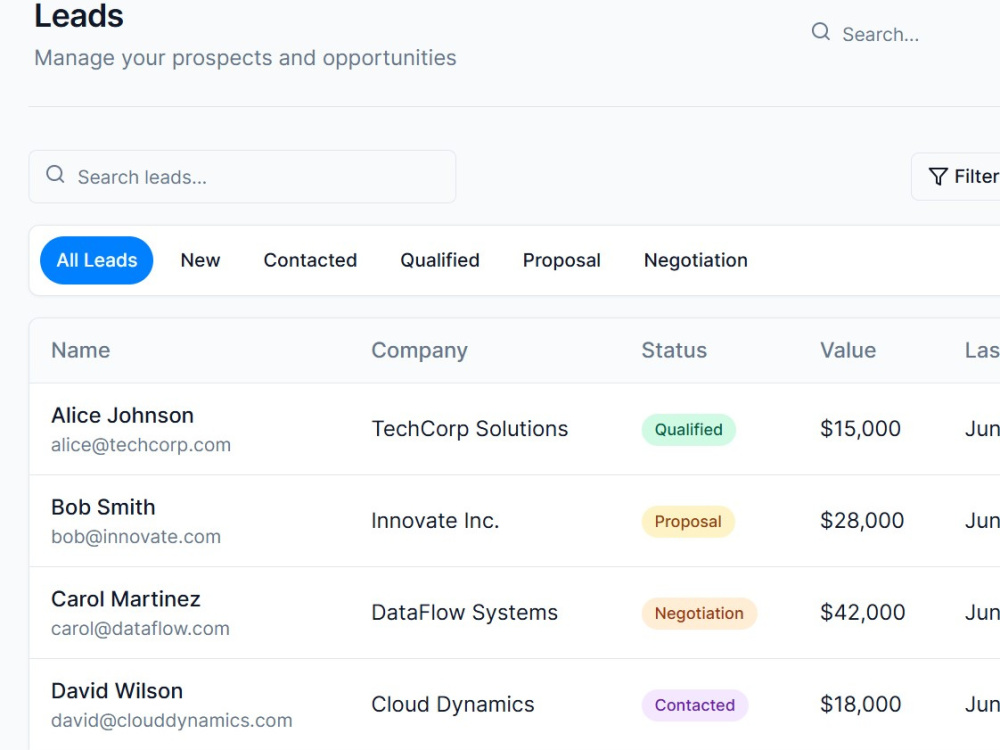This screenshot has width=1000, height=750.
Task: Open Carol Martinez lead name
Action: [126, 599]
